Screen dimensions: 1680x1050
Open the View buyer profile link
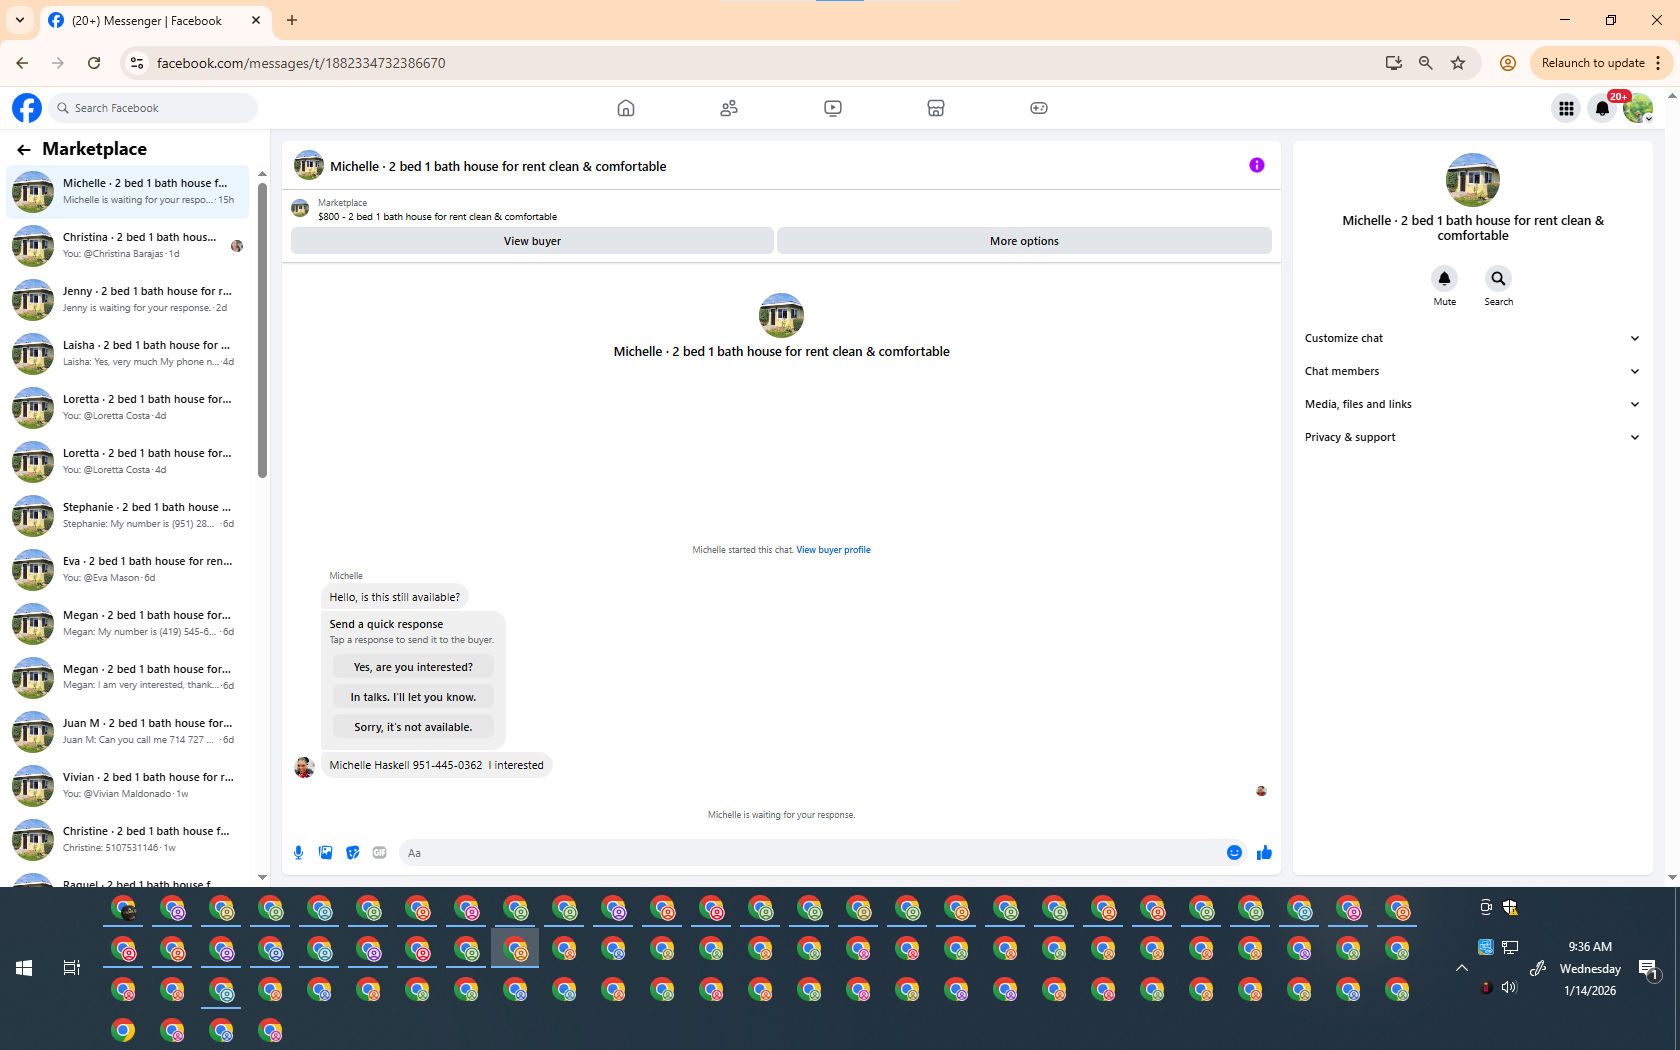pos(833,550)
